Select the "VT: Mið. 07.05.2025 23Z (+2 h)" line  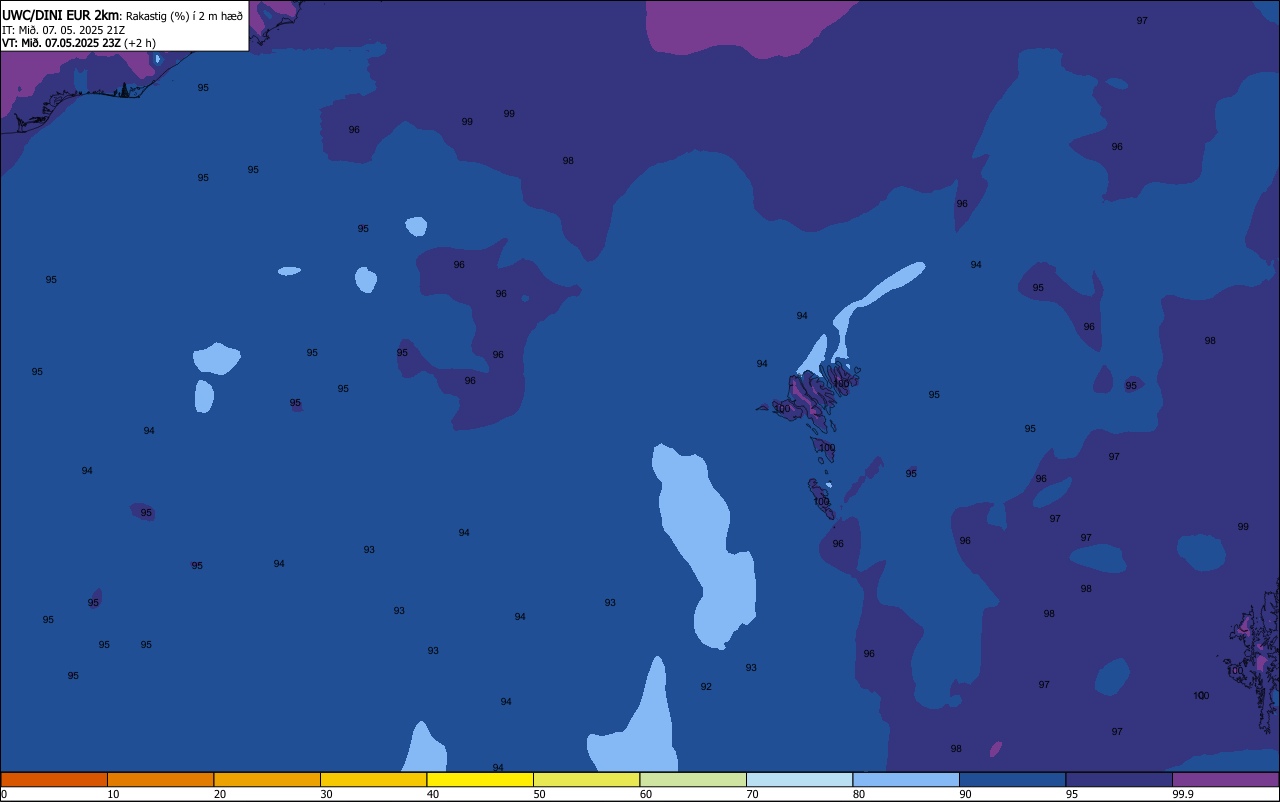click(79, 43)
